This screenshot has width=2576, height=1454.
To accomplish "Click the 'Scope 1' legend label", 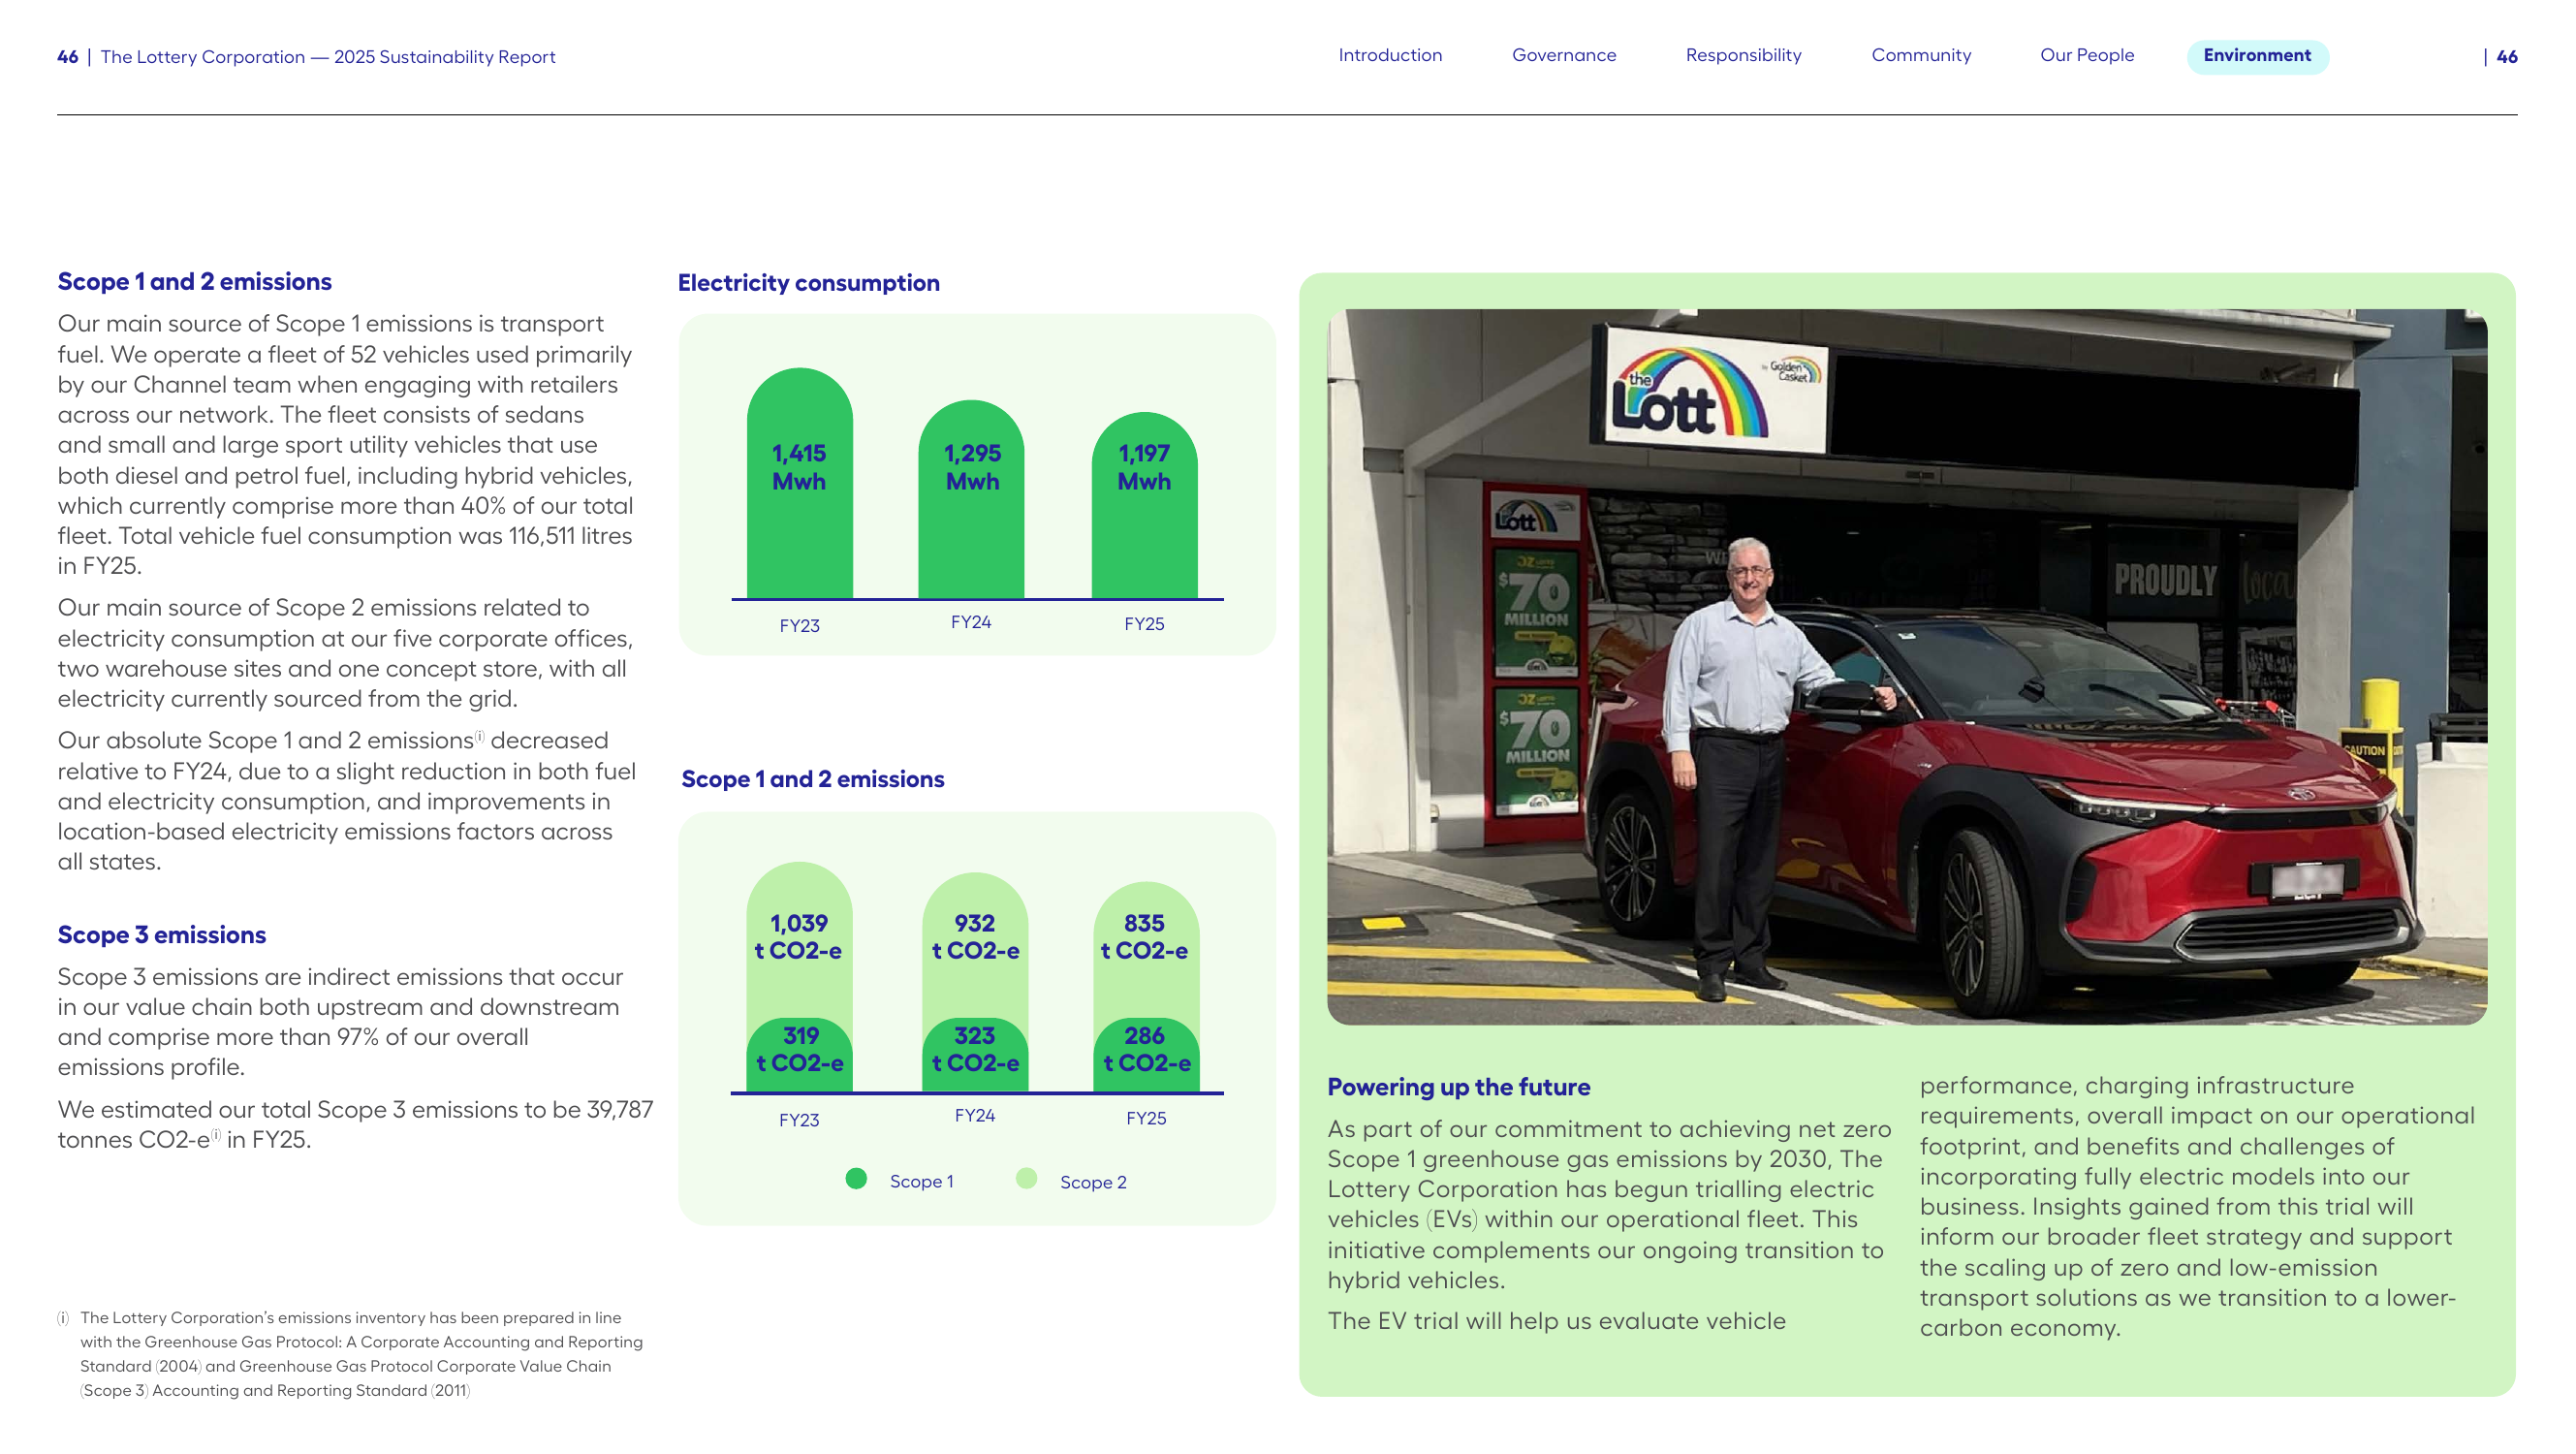I will point(921,1181).
